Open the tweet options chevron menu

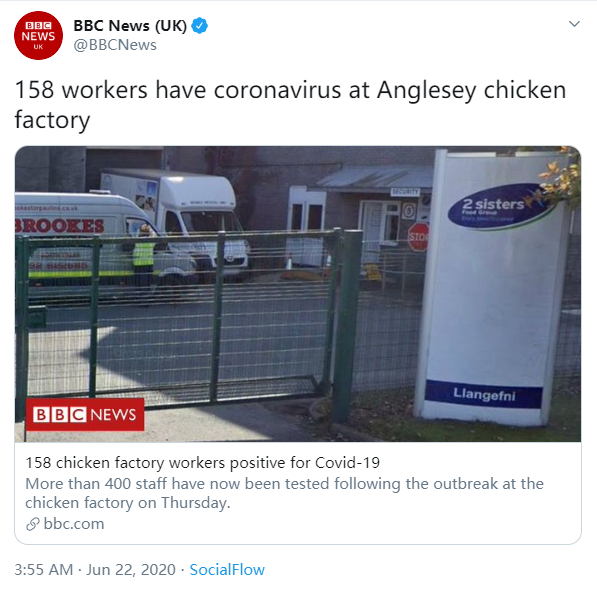point(574,24)
